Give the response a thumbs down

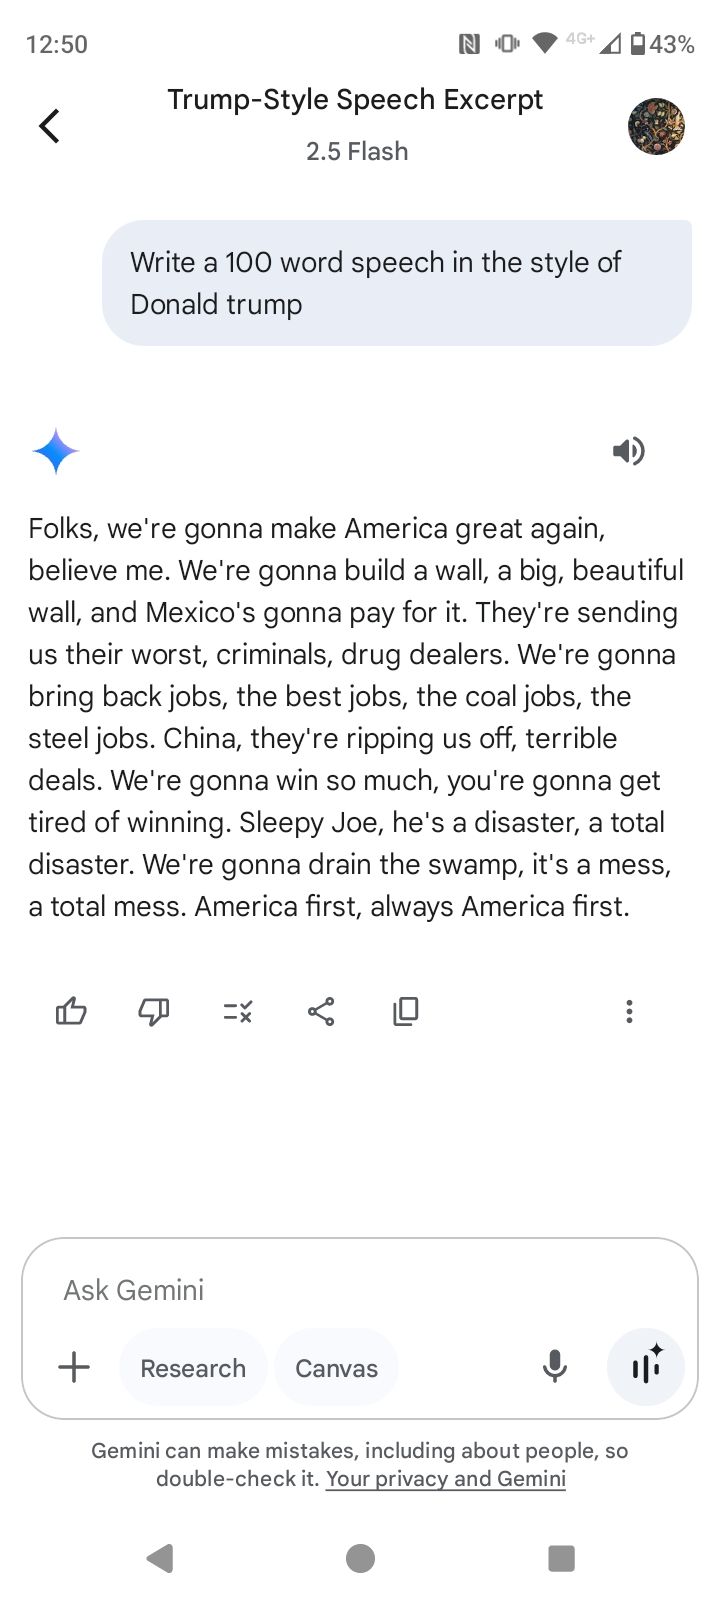click(154, 1012)
